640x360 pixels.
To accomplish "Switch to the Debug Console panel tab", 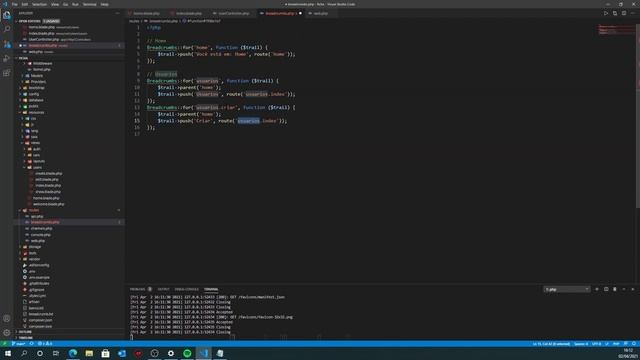I will click(187, 289).
